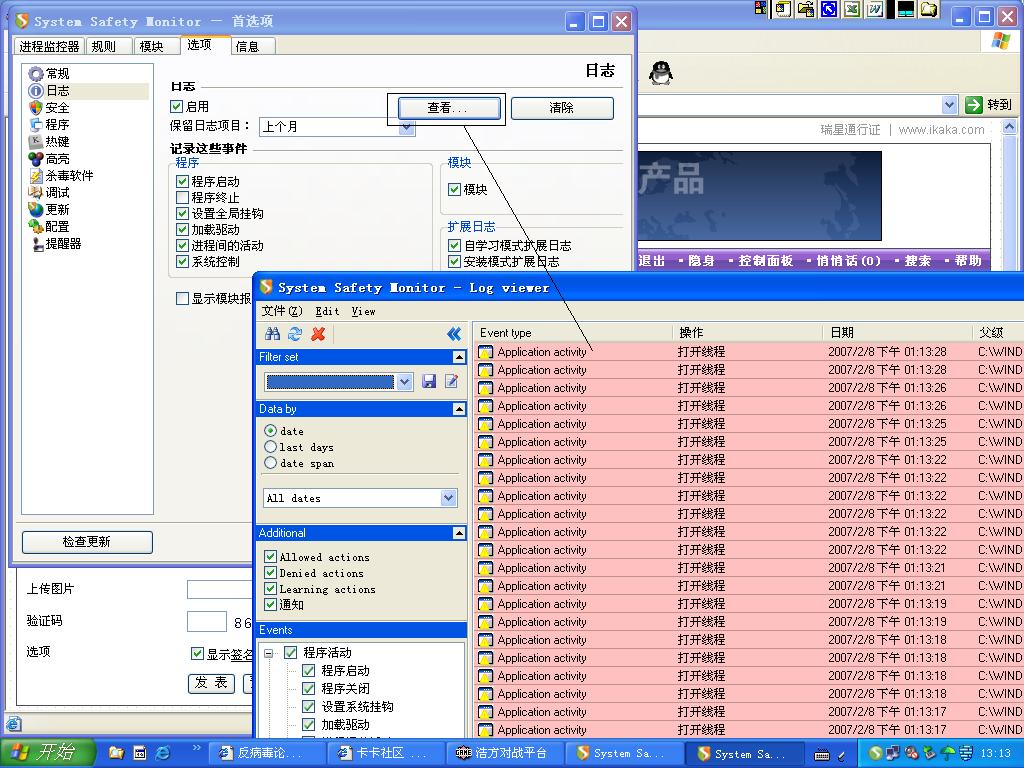Click the blue fullscreen arrow icon in top bar
The height and width of the screenshot is (768, 1024).
[x=829, y=8]
